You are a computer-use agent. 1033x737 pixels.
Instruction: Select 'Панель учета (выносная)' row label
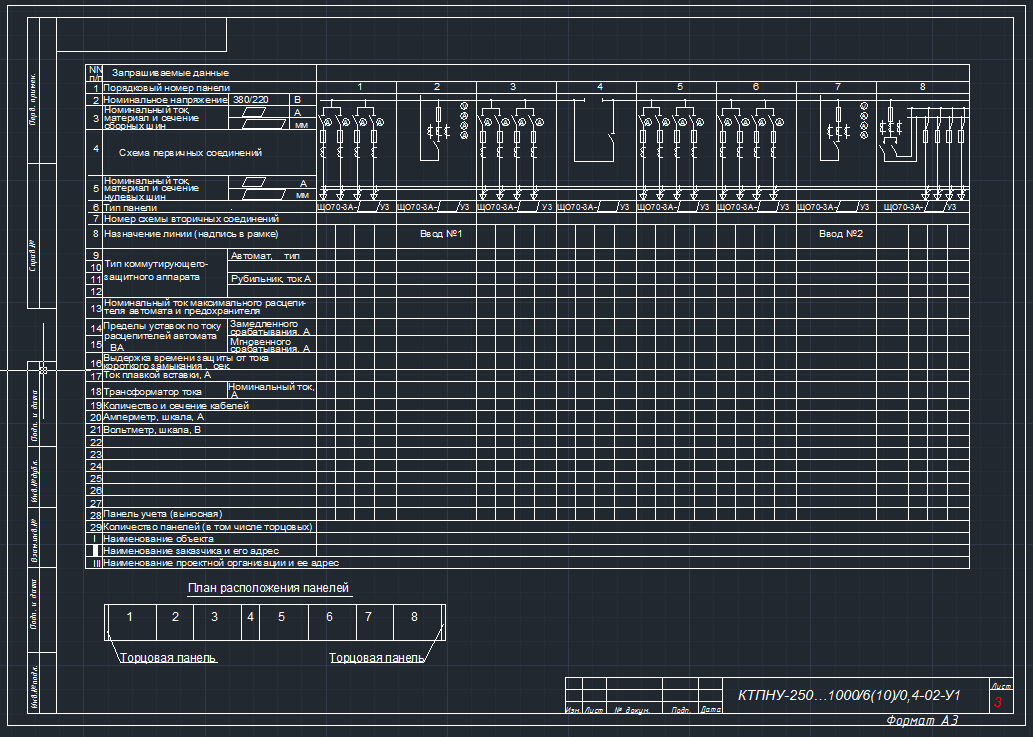click(x=163, y=514)
